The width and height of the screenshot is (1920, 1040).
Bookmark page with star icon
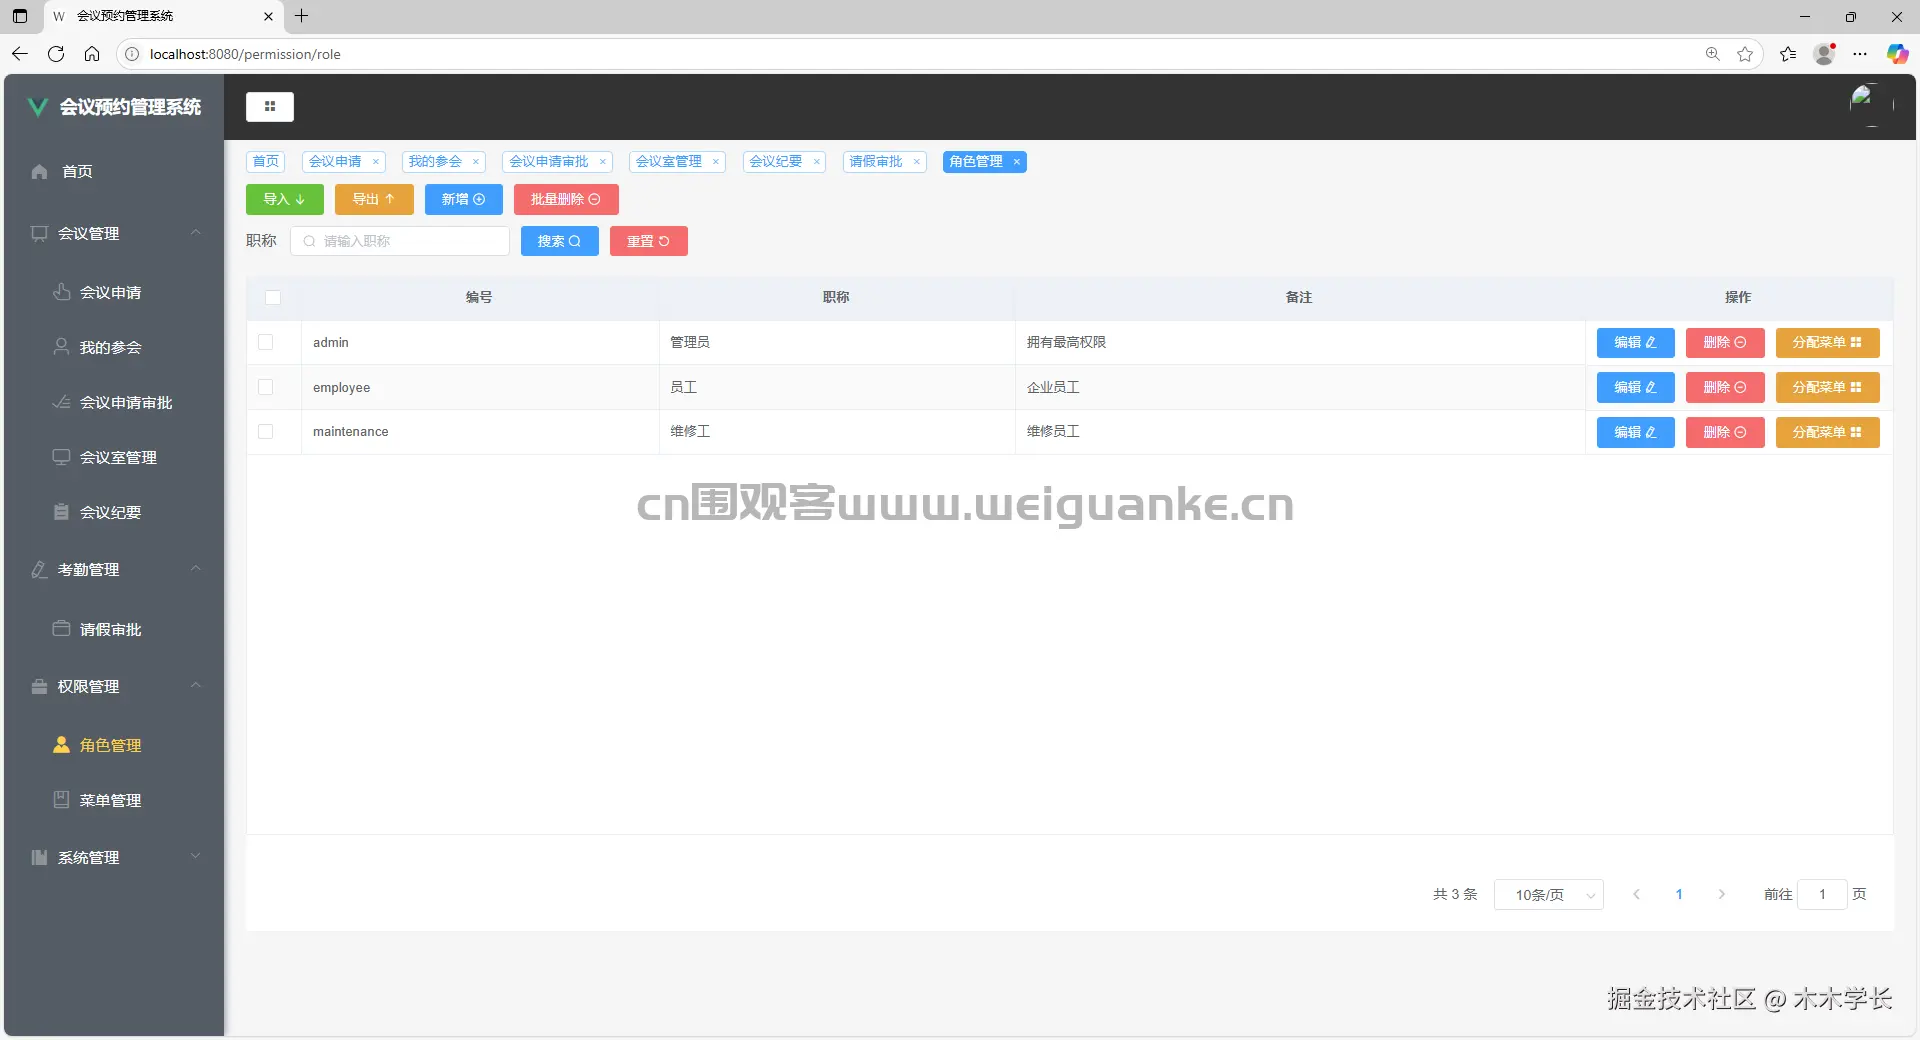tap(1745, 54)
